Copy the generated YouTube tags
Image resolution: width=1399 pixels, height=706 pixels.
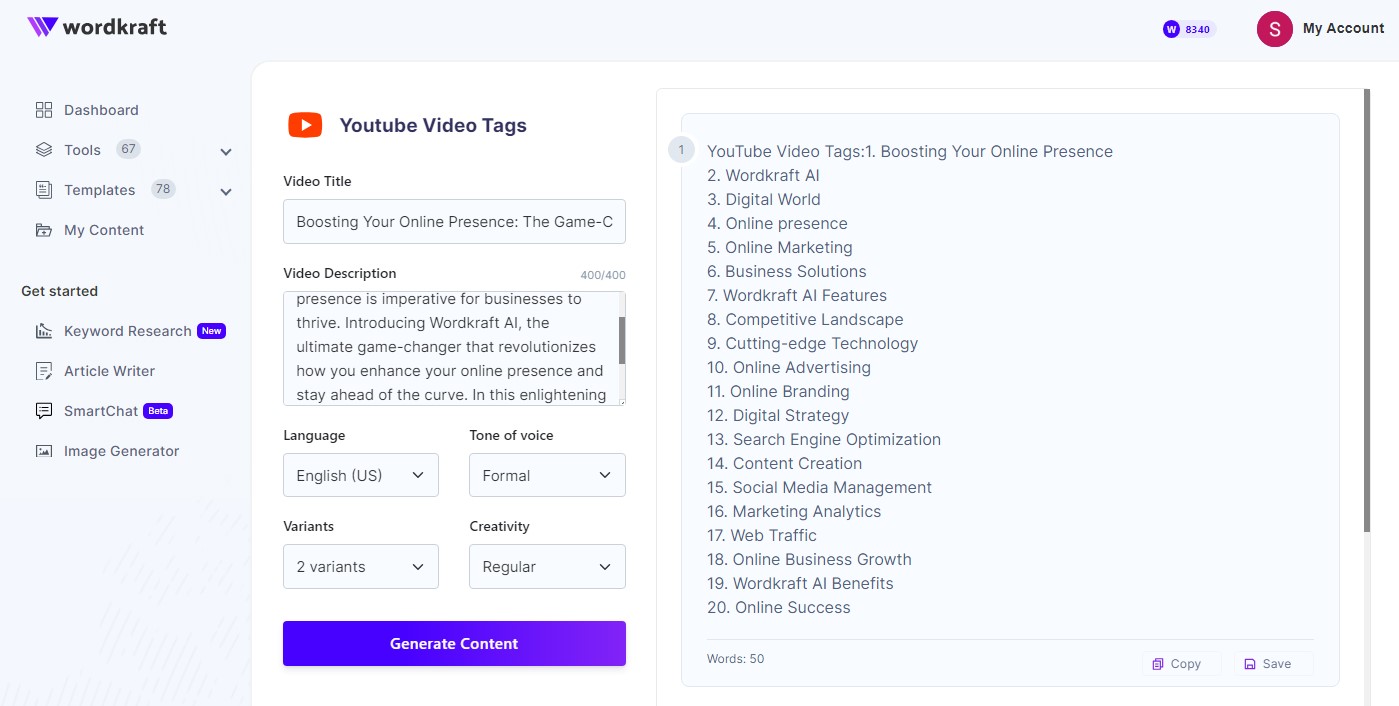[1180, 663]
